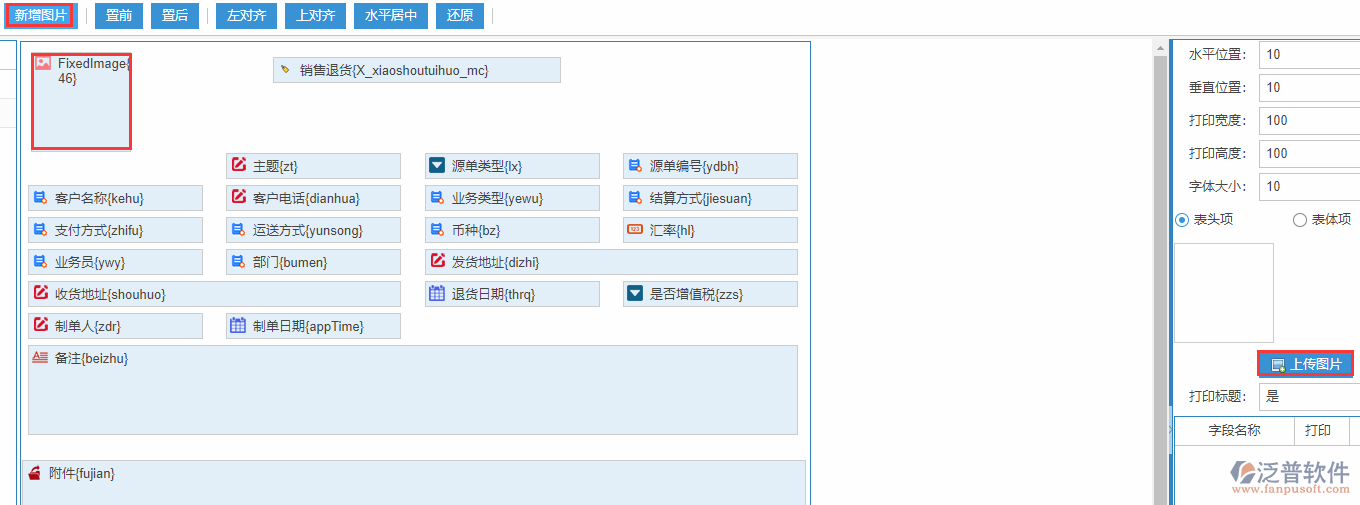Click the 源单类型{lx} dropdown icon
This screenshot has width=1360, height=505.
[x=436, y=165]
